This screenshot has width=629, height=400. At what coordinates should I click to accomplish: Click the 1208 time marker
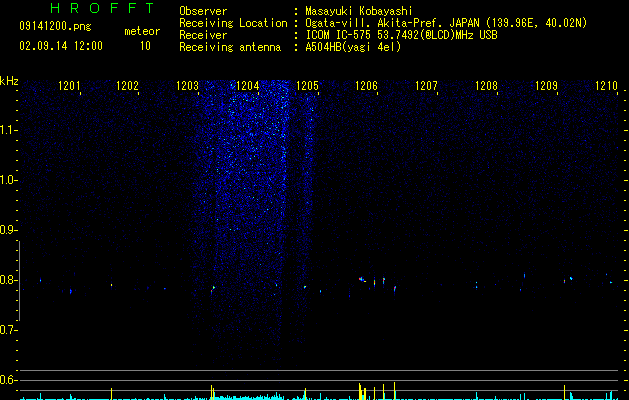tap(487, 86)
